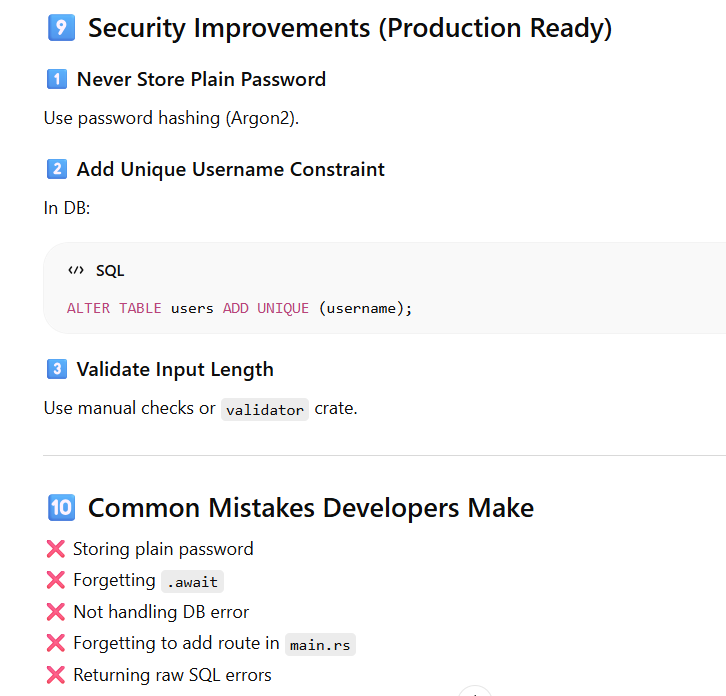Viewport: 726px width, 696px height.
Task: Click red X beside Forgetting .await
Action: (x=55, y=581)
